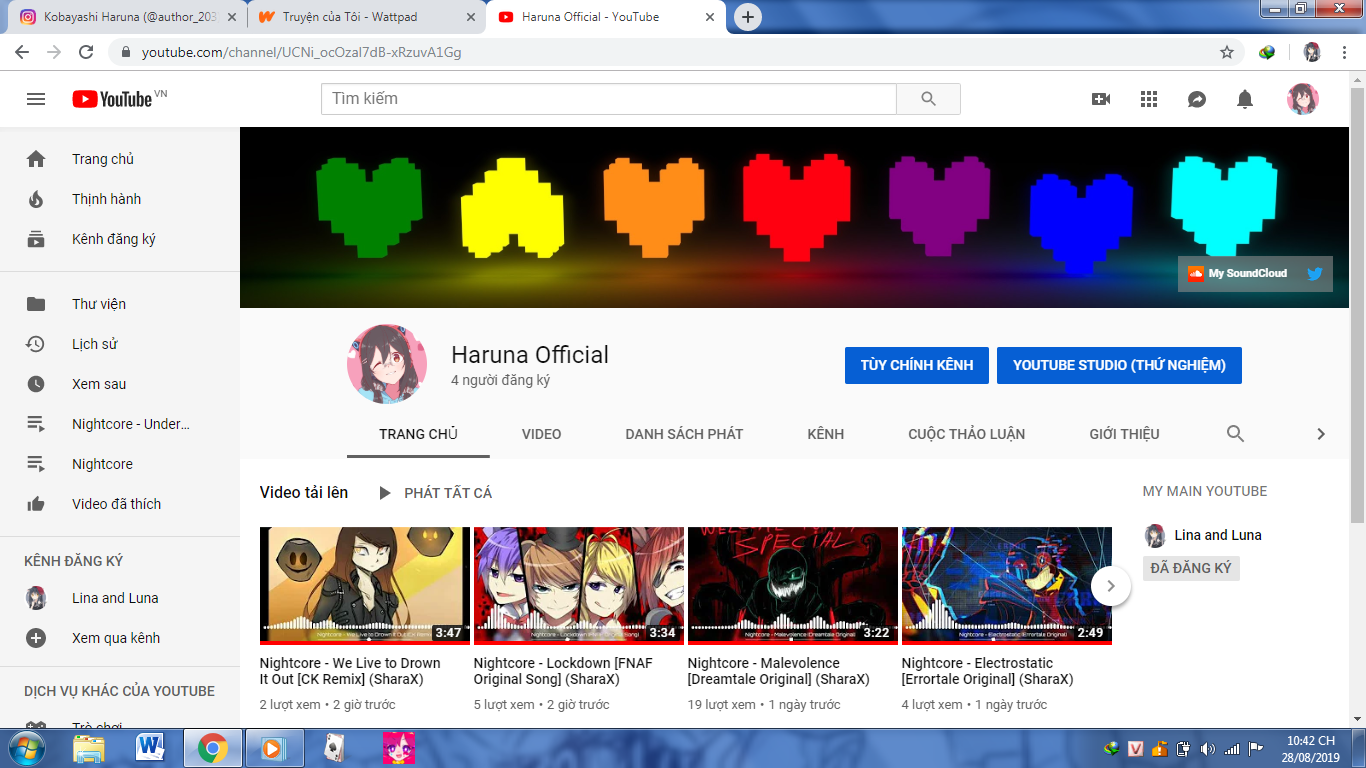
Task: Open GIỚI THIỆU tab
Action: (x=1124, y=434)
